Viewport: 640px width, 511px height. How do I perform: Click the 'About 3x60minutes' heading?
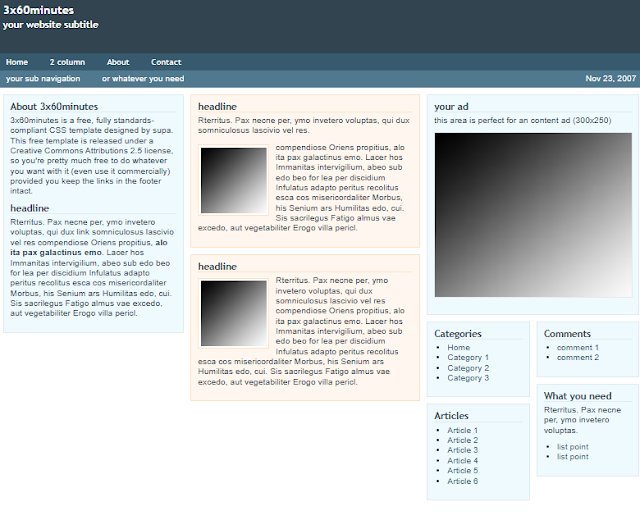[x=54, y=107]
